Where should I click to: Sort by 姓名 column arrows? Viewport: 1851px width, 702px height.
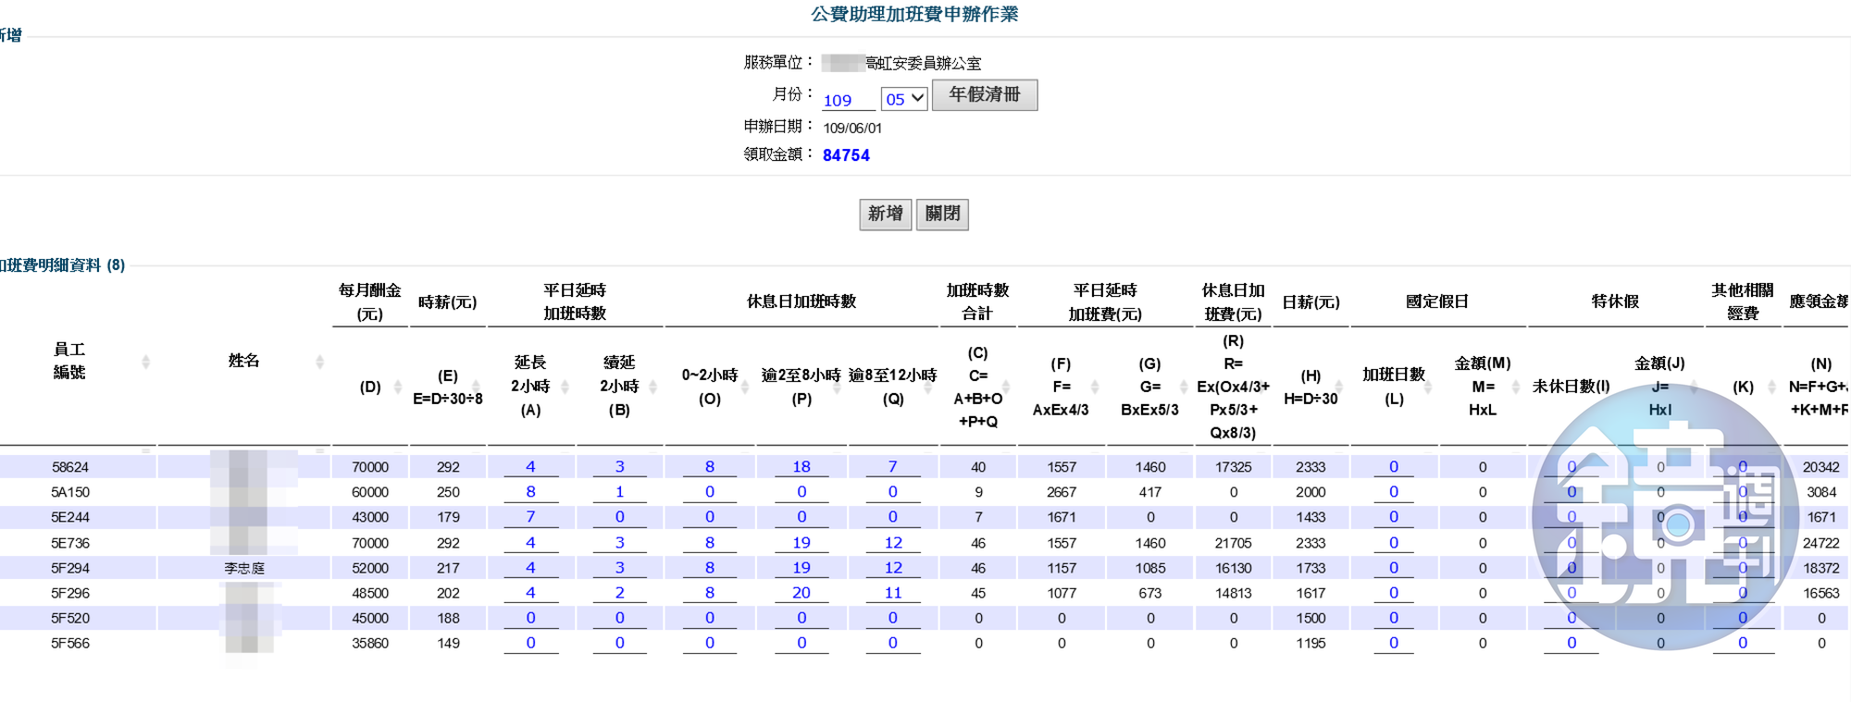tap(320, 361)
